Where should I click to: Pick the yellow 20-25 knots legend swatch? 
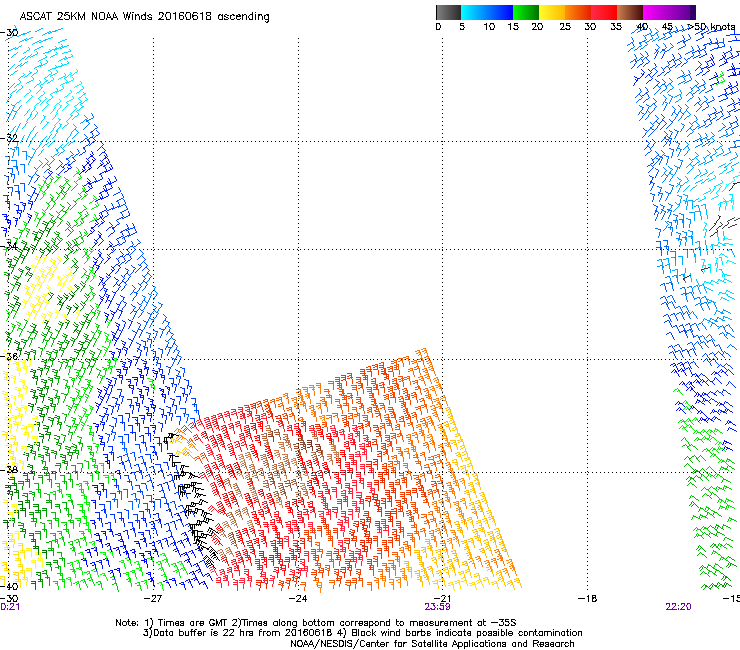[x=552, y=12]
